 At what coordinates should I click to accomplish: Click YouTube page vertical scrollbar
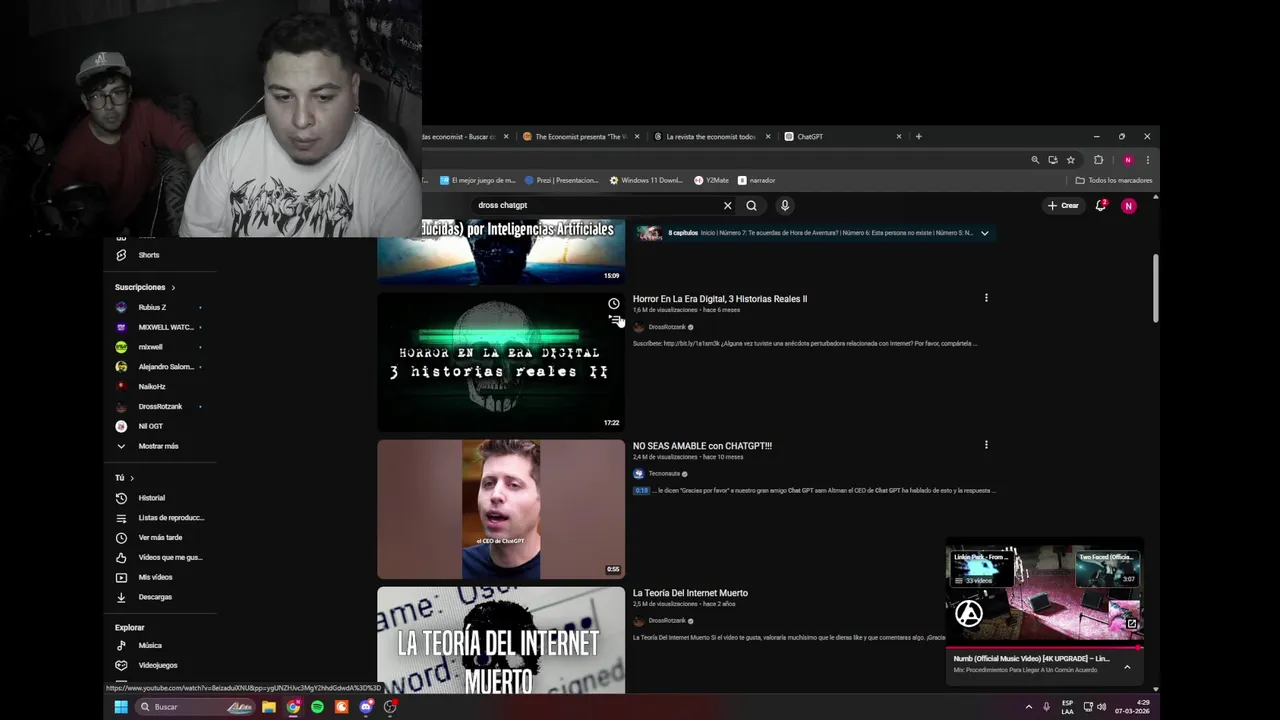1156,288
